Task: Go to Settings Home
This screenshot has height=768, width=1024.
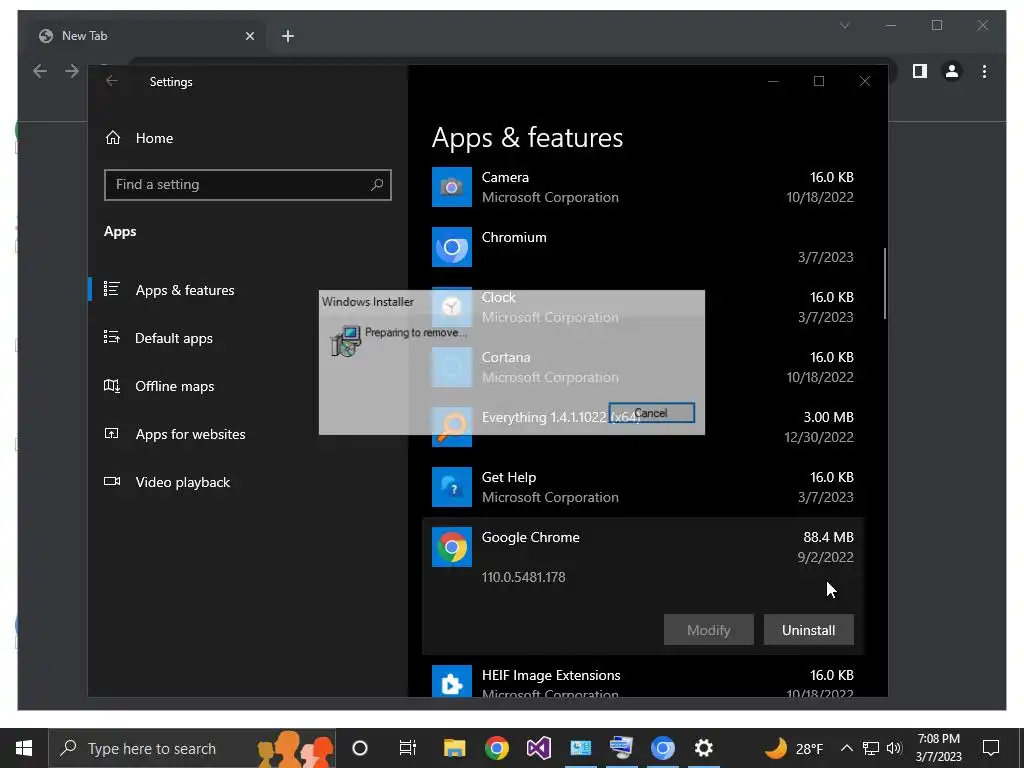Action: [x=154, y=138]
